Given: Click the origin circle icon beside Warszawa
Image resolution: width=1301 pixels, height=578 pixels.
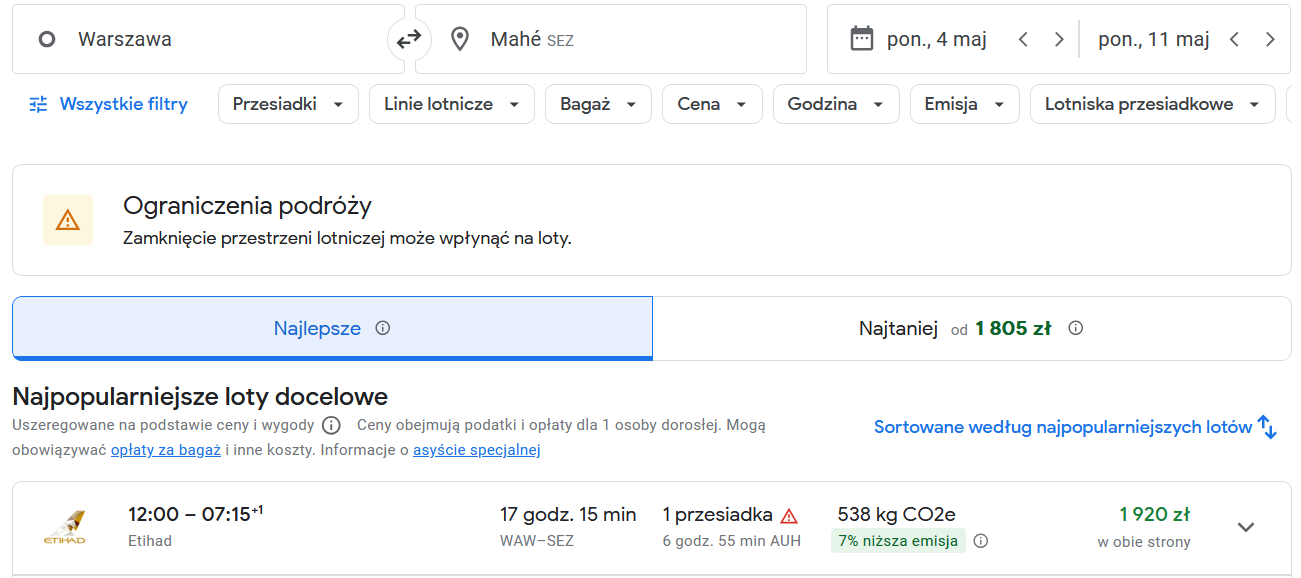Looking at the screenshot, I should coord(46,40).
